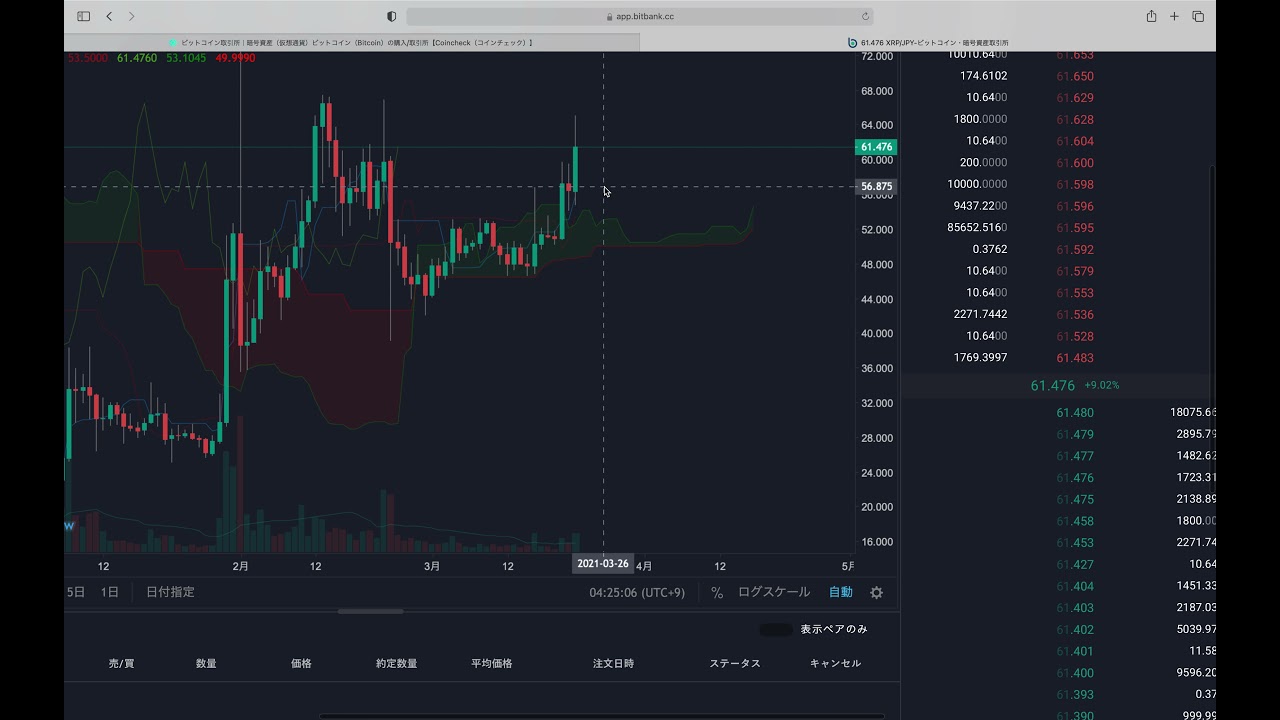
Task: Click the Safari share icon
Action: 1151,16
